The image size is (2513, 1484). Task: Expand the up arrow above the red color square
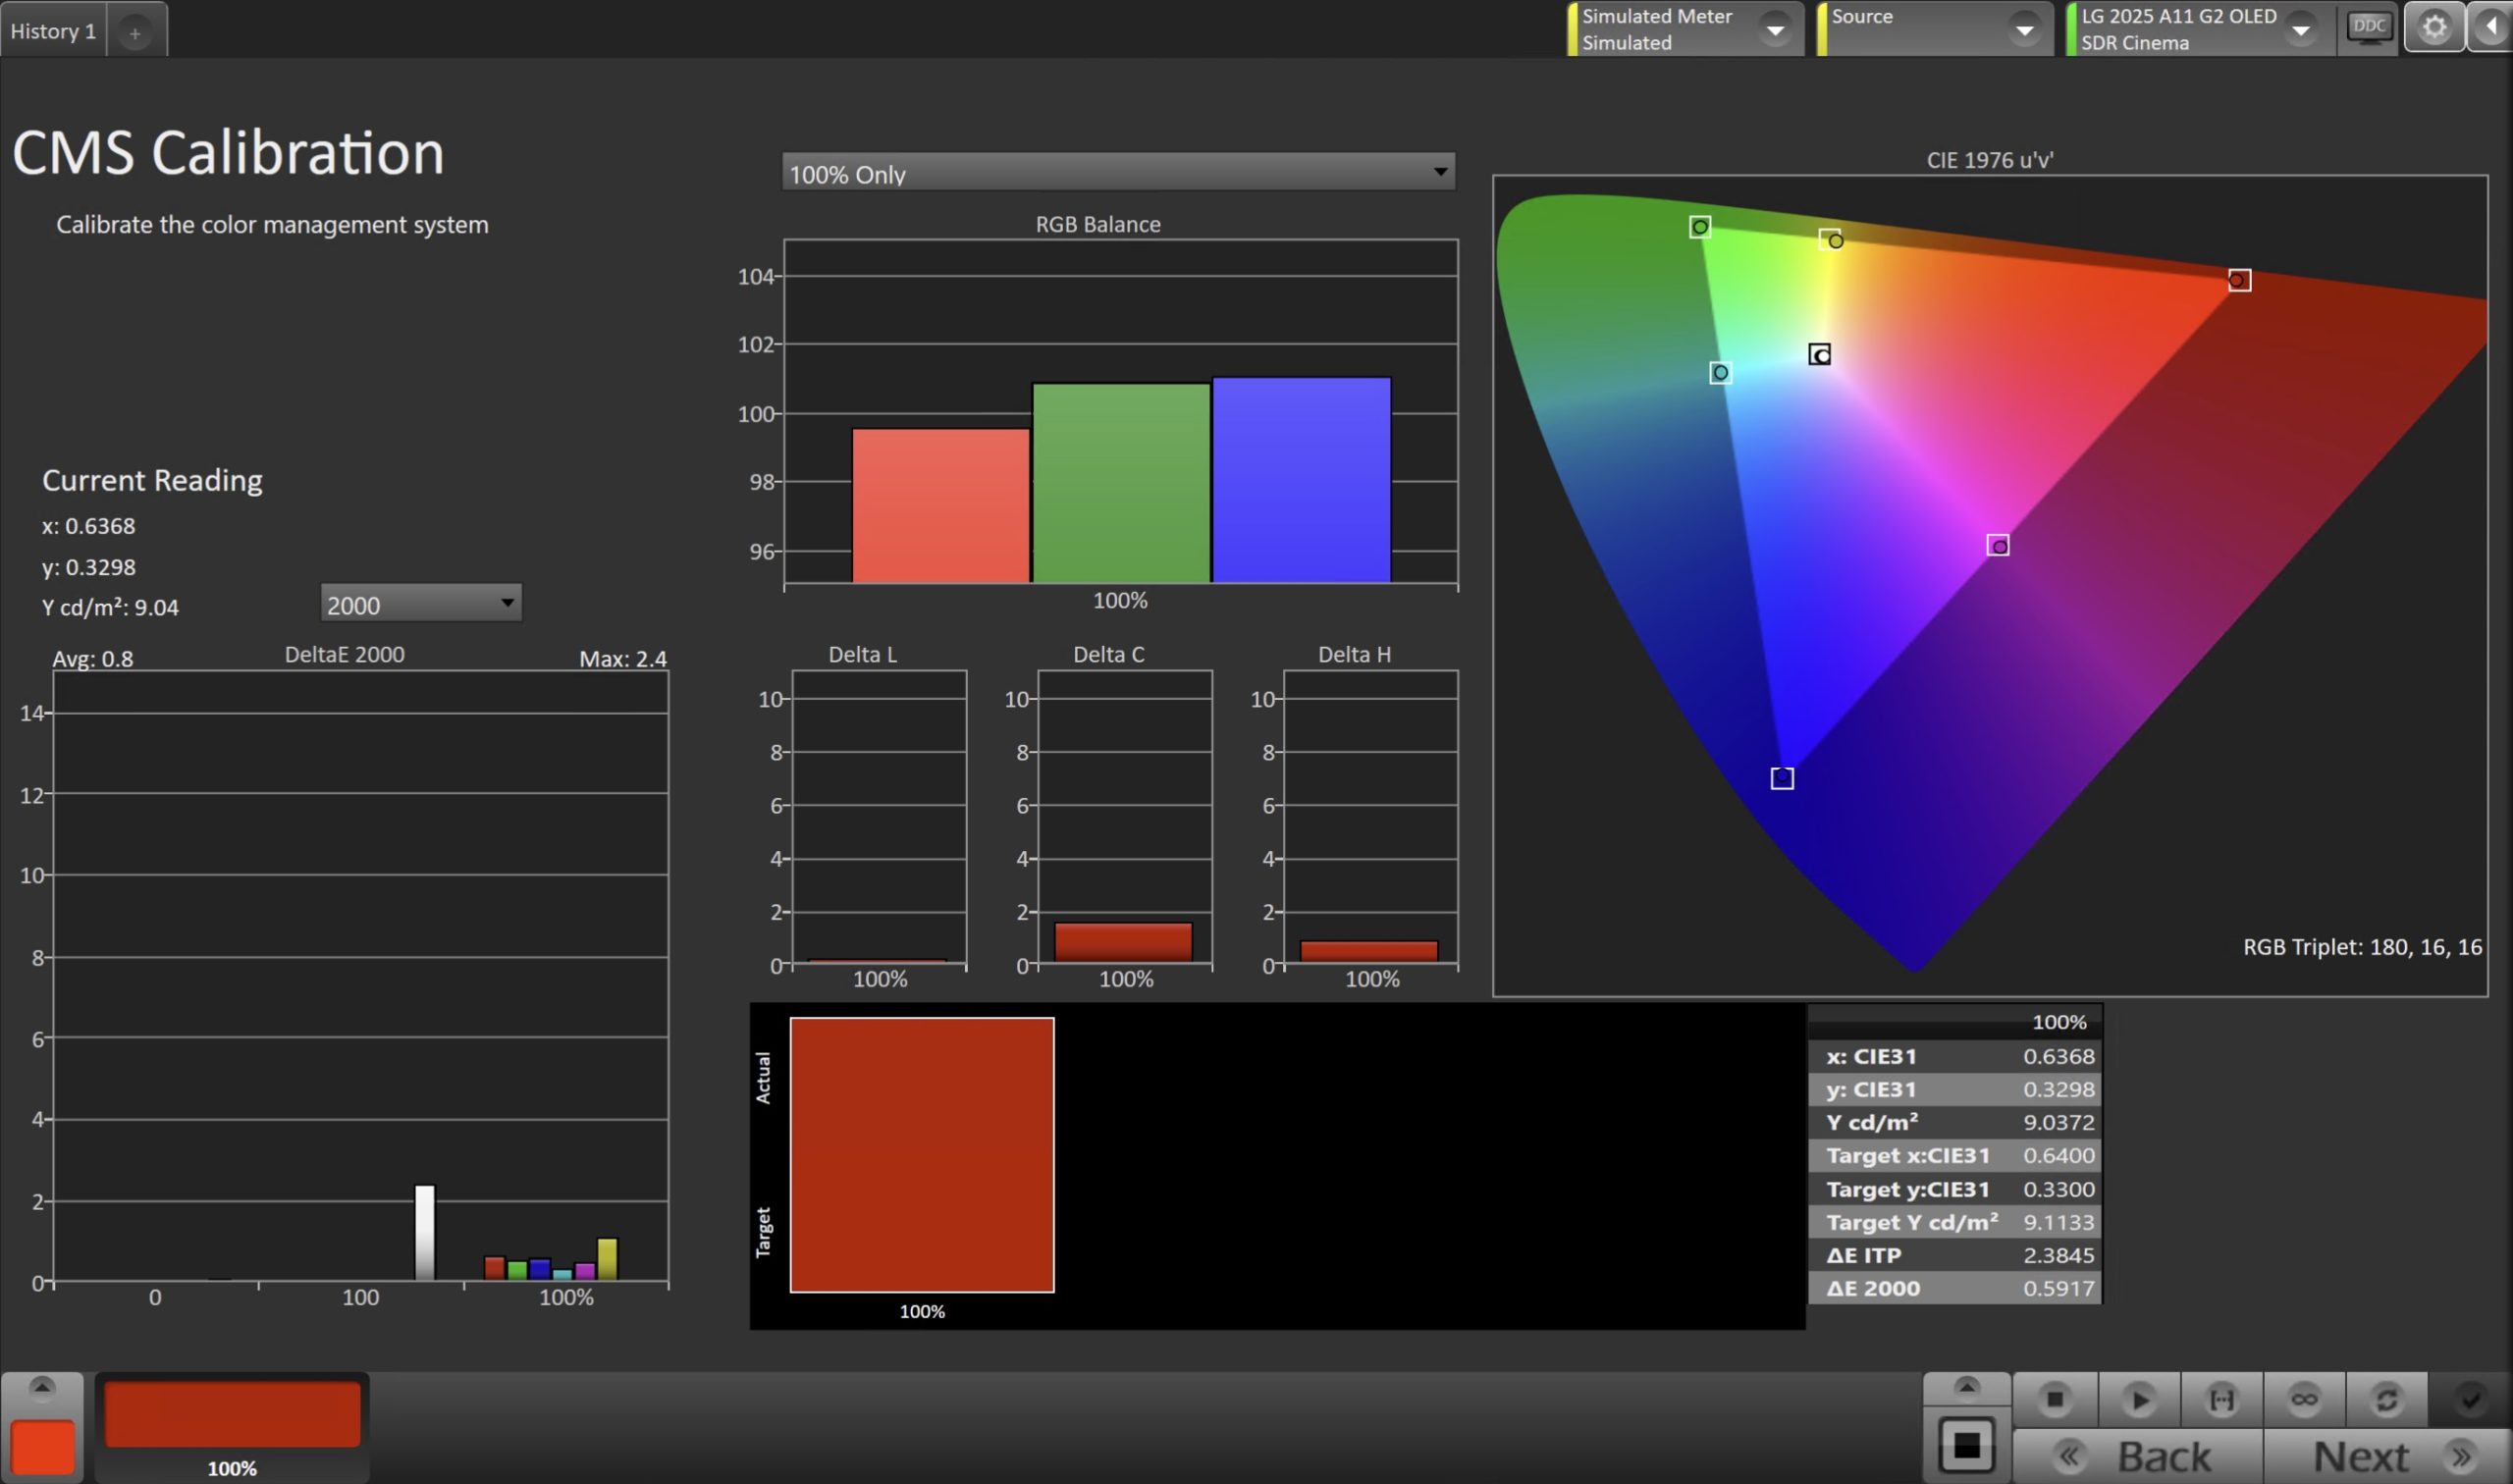coord(42,1387)
